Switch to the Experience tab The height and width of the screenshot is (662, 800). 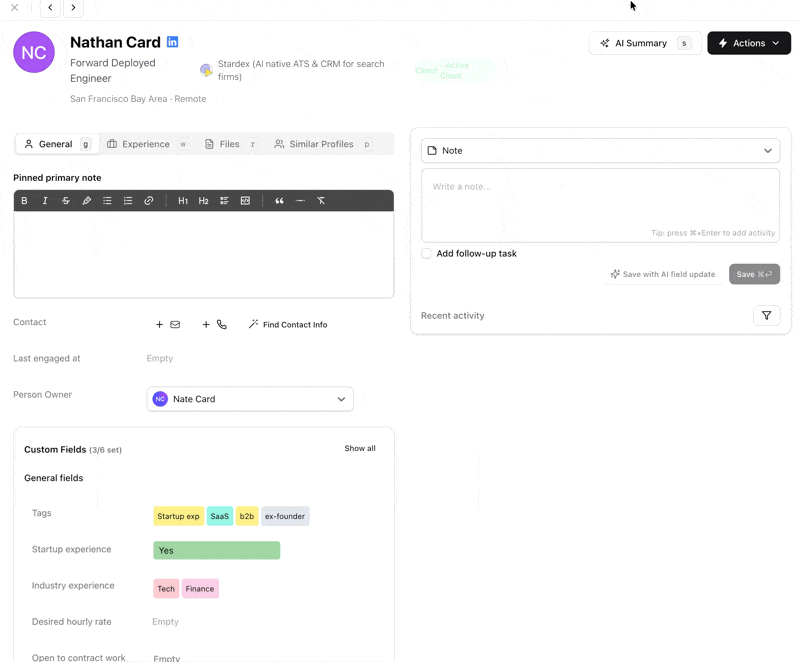pyautogui.click(x=147, y=144)
